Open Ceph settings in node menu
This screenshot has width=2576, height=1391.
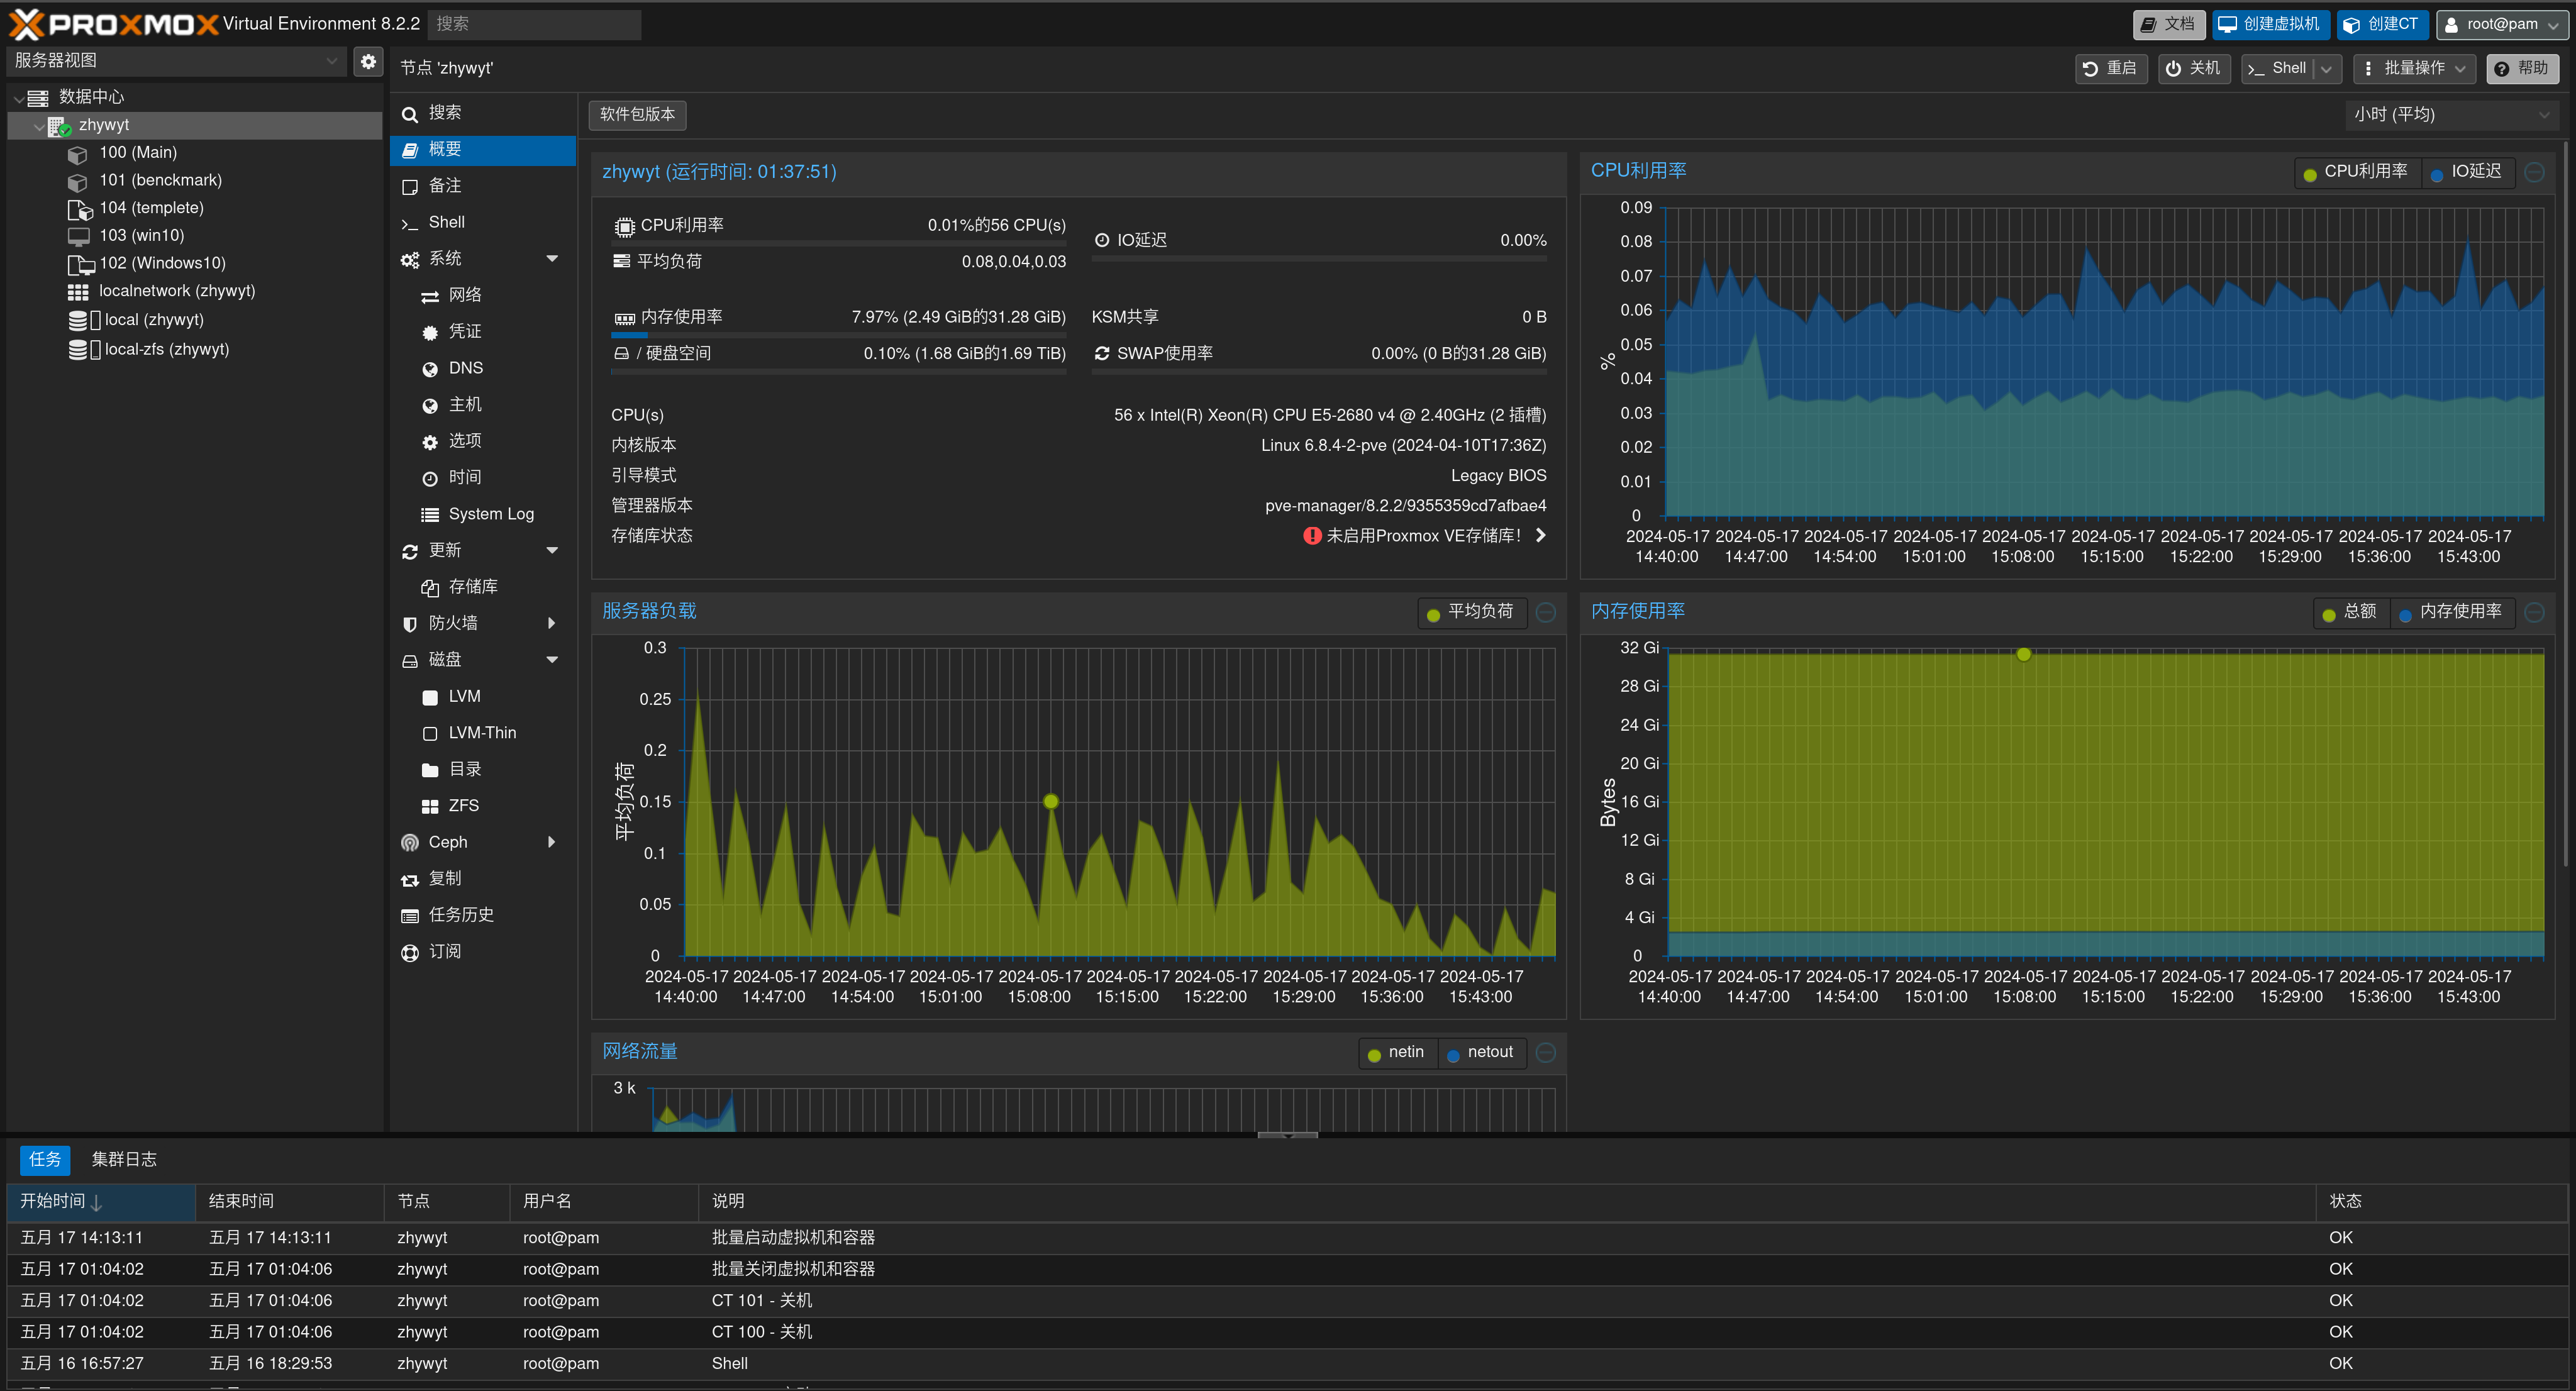(448, 843)
